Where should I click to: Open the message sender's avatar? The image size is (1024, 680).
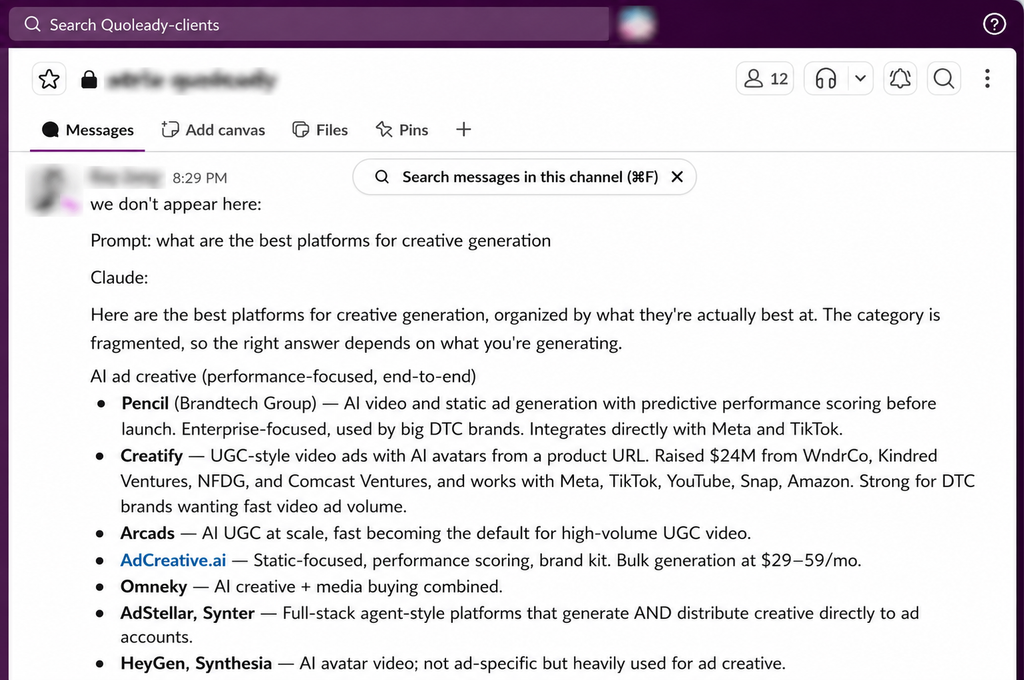coord(52,190)
